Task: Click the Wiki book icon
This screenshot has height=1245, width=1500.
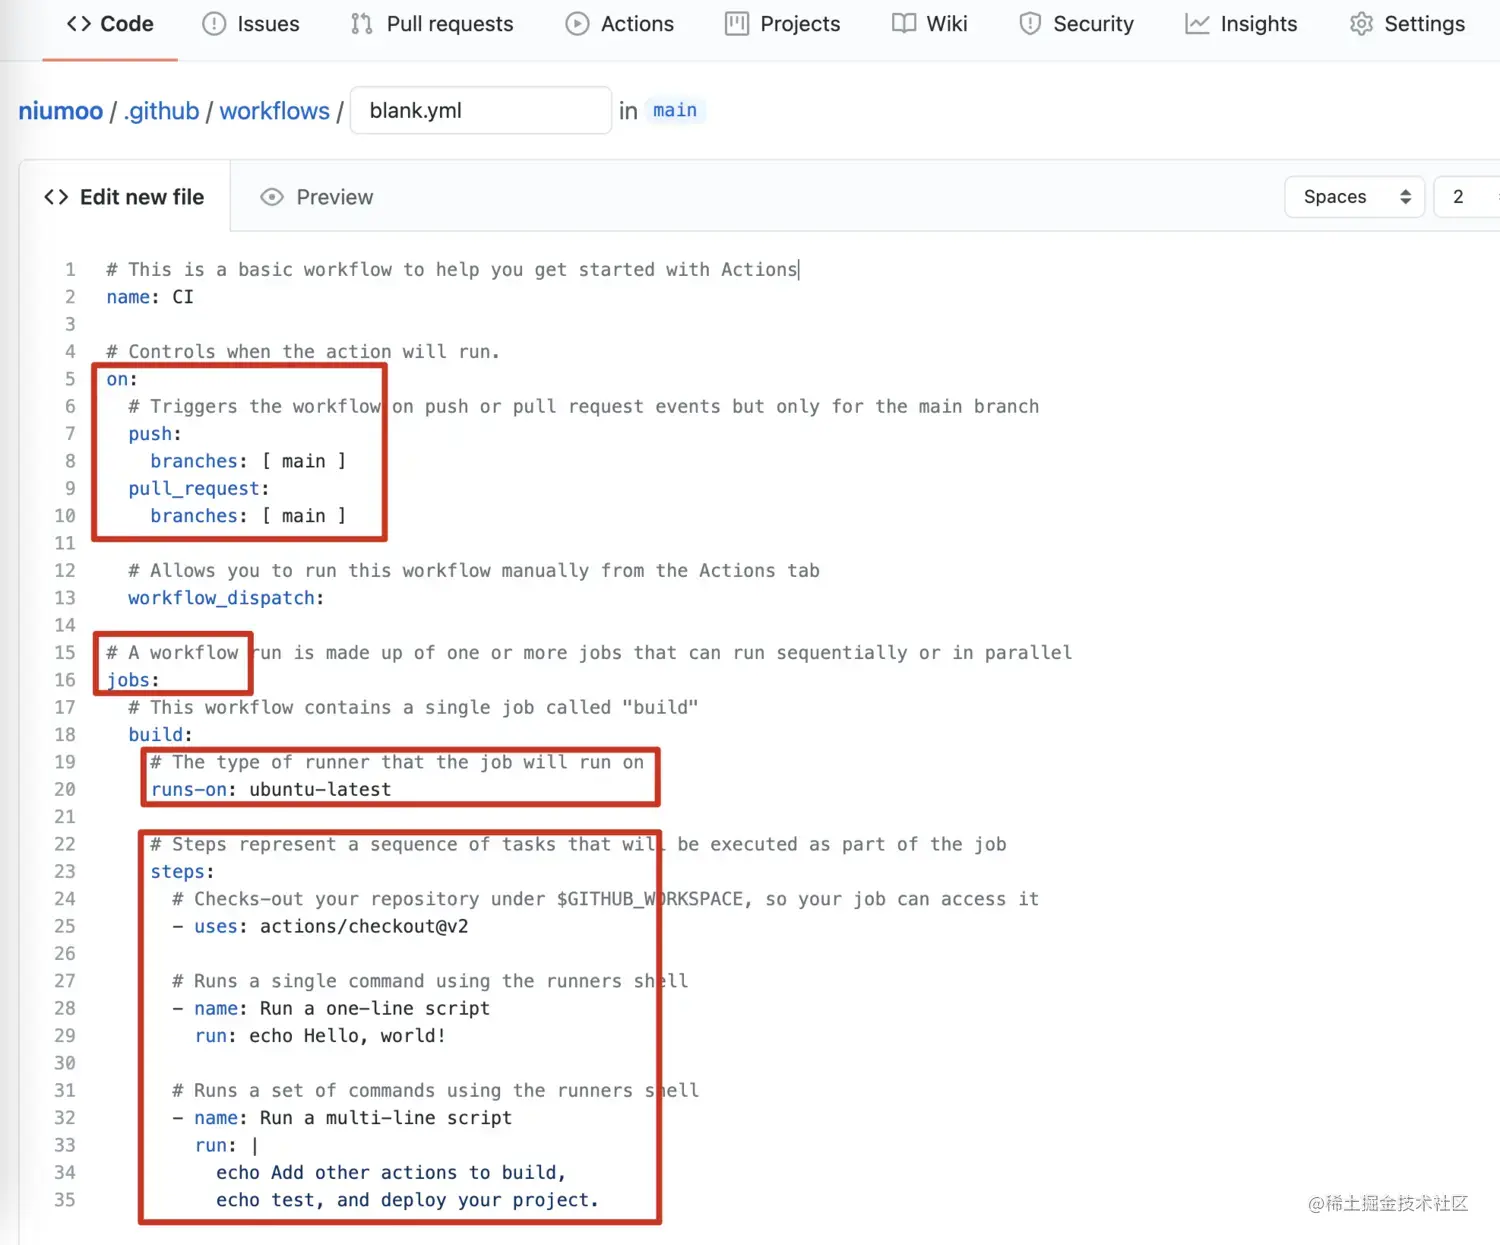Action: tap(904, 24)
